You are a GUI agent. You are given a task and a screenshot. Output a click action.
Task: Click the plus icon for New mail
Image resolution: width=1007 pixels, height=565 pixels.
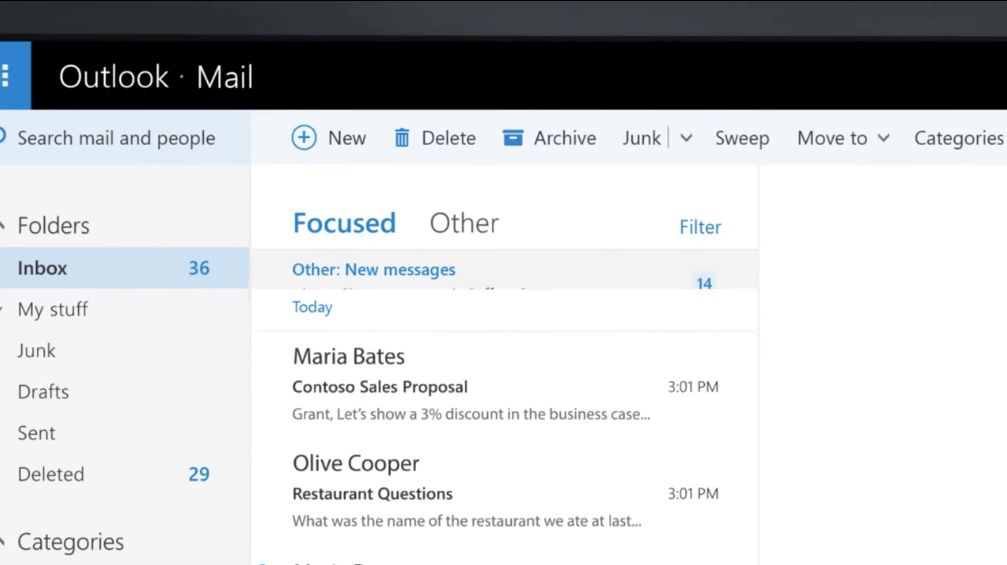(304, 137)
